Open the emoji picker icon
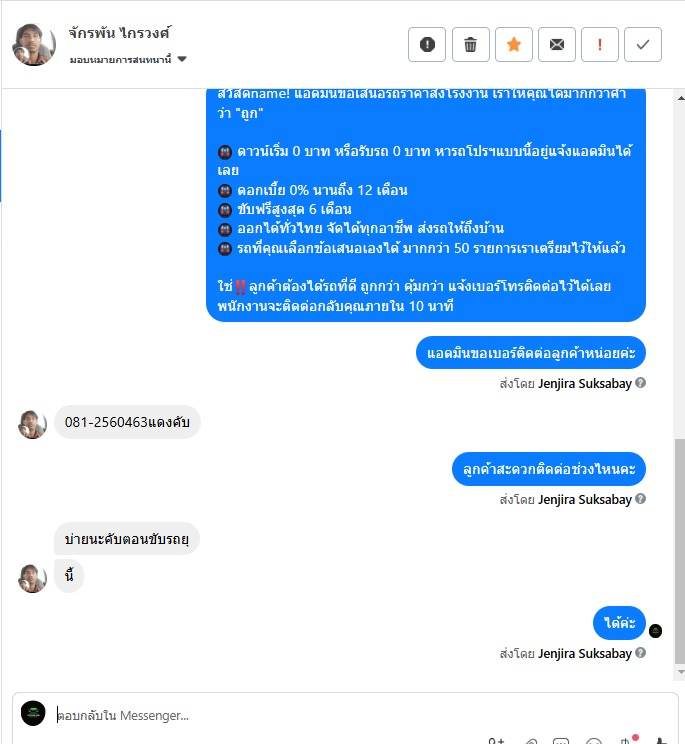This screenshot has width=685, height=744. click(594, 741)
